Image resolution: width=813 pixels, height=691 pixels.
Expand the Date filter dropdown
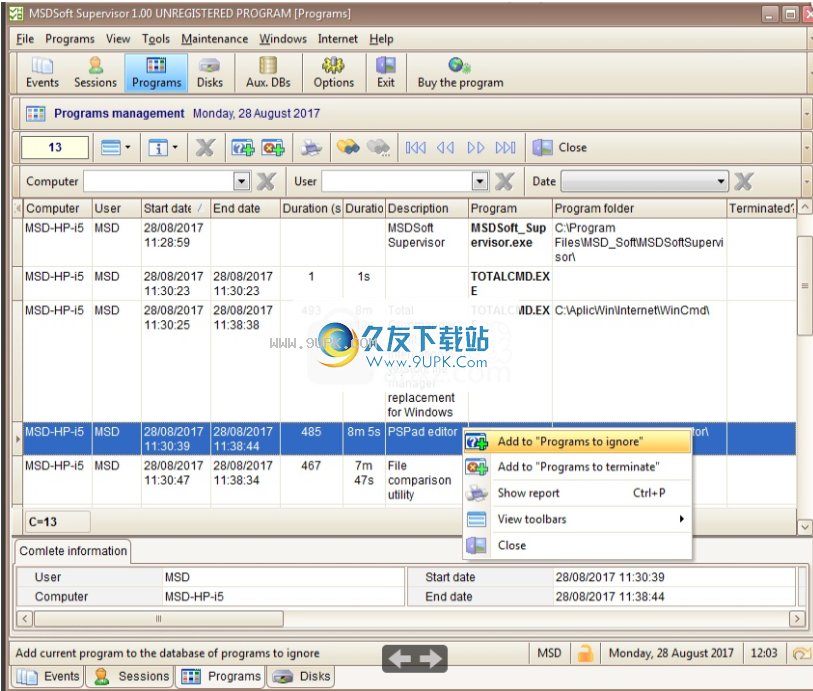720,181
